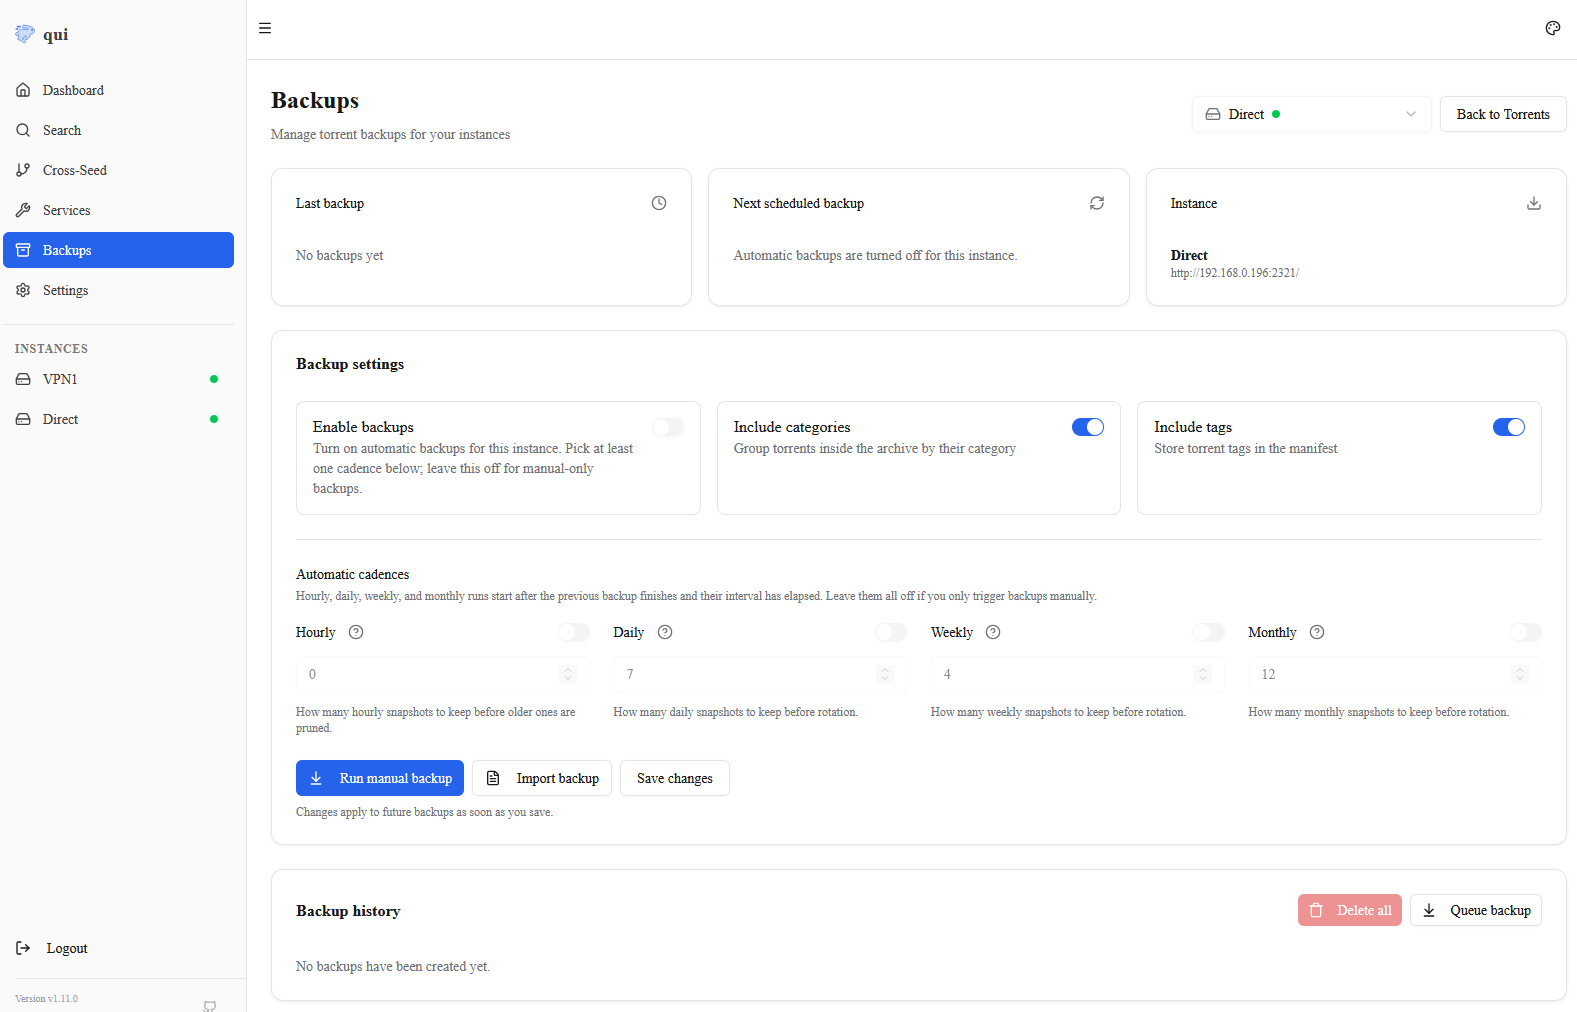The image size is (1577, 1012).
Task: Click Run manual backup button
Action: point(380,778)
